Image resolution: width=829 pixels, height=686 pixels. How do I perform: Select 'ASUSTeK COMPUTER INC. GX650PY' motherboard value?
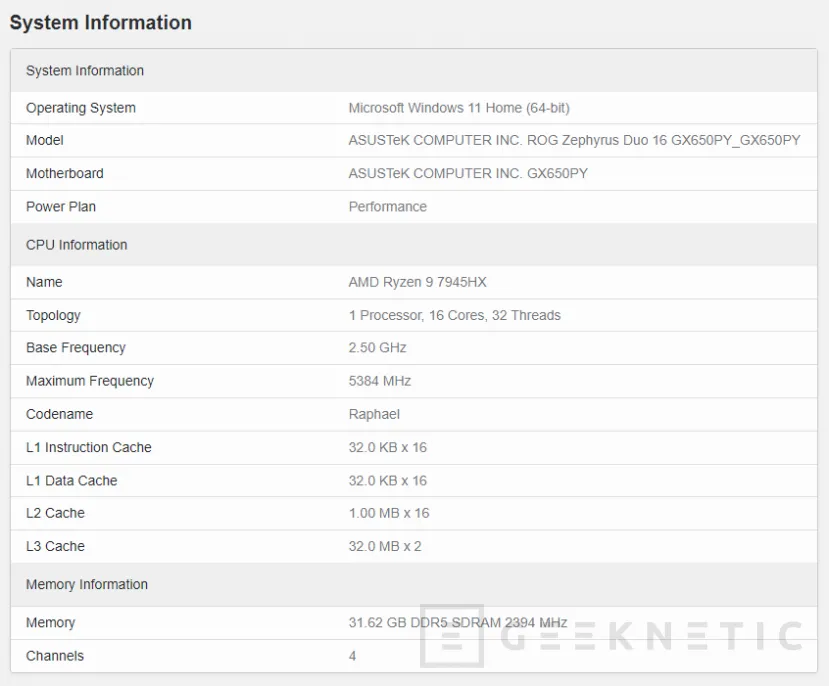click(x=468, y=173)
